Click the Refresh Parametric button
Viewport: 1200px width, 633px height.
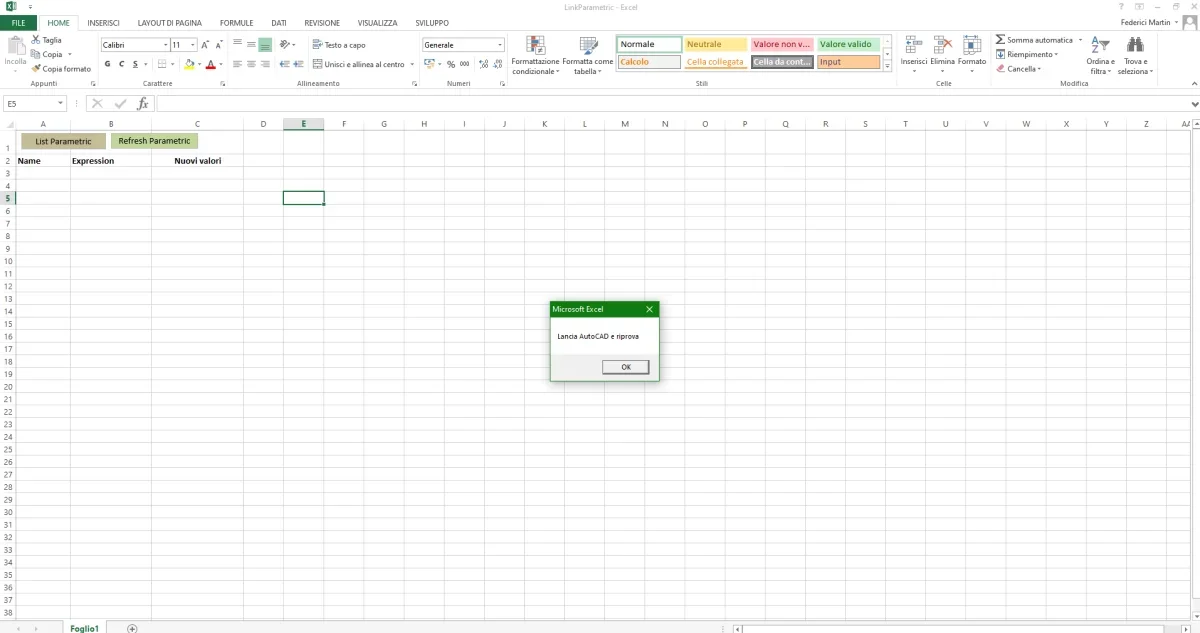point(154,141)
